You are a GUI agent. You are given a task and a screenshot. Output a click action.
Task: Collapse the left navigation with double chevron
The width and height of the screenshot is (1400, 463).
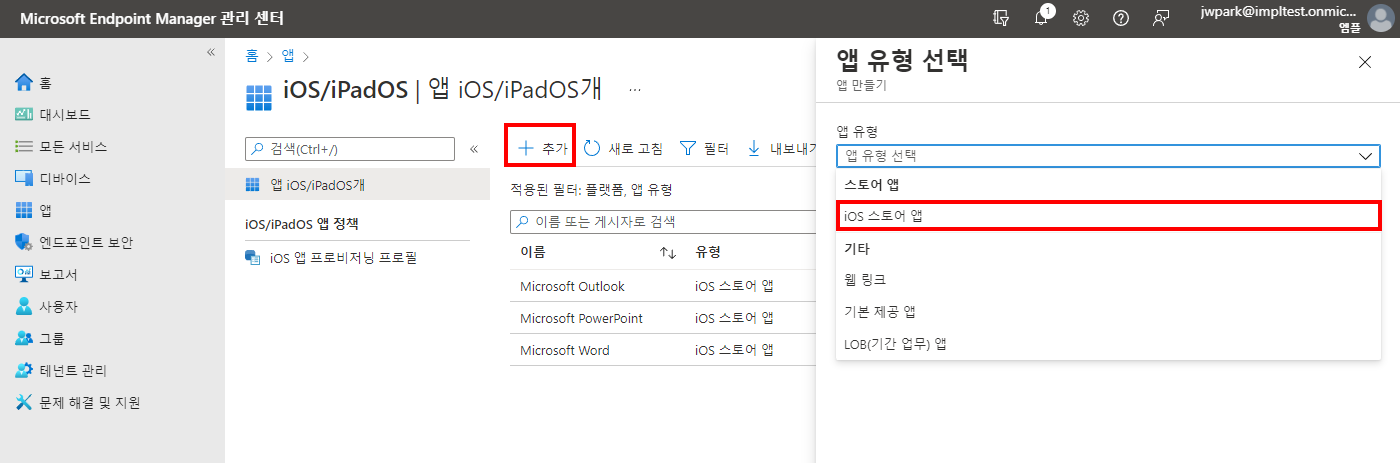[210, 52]
